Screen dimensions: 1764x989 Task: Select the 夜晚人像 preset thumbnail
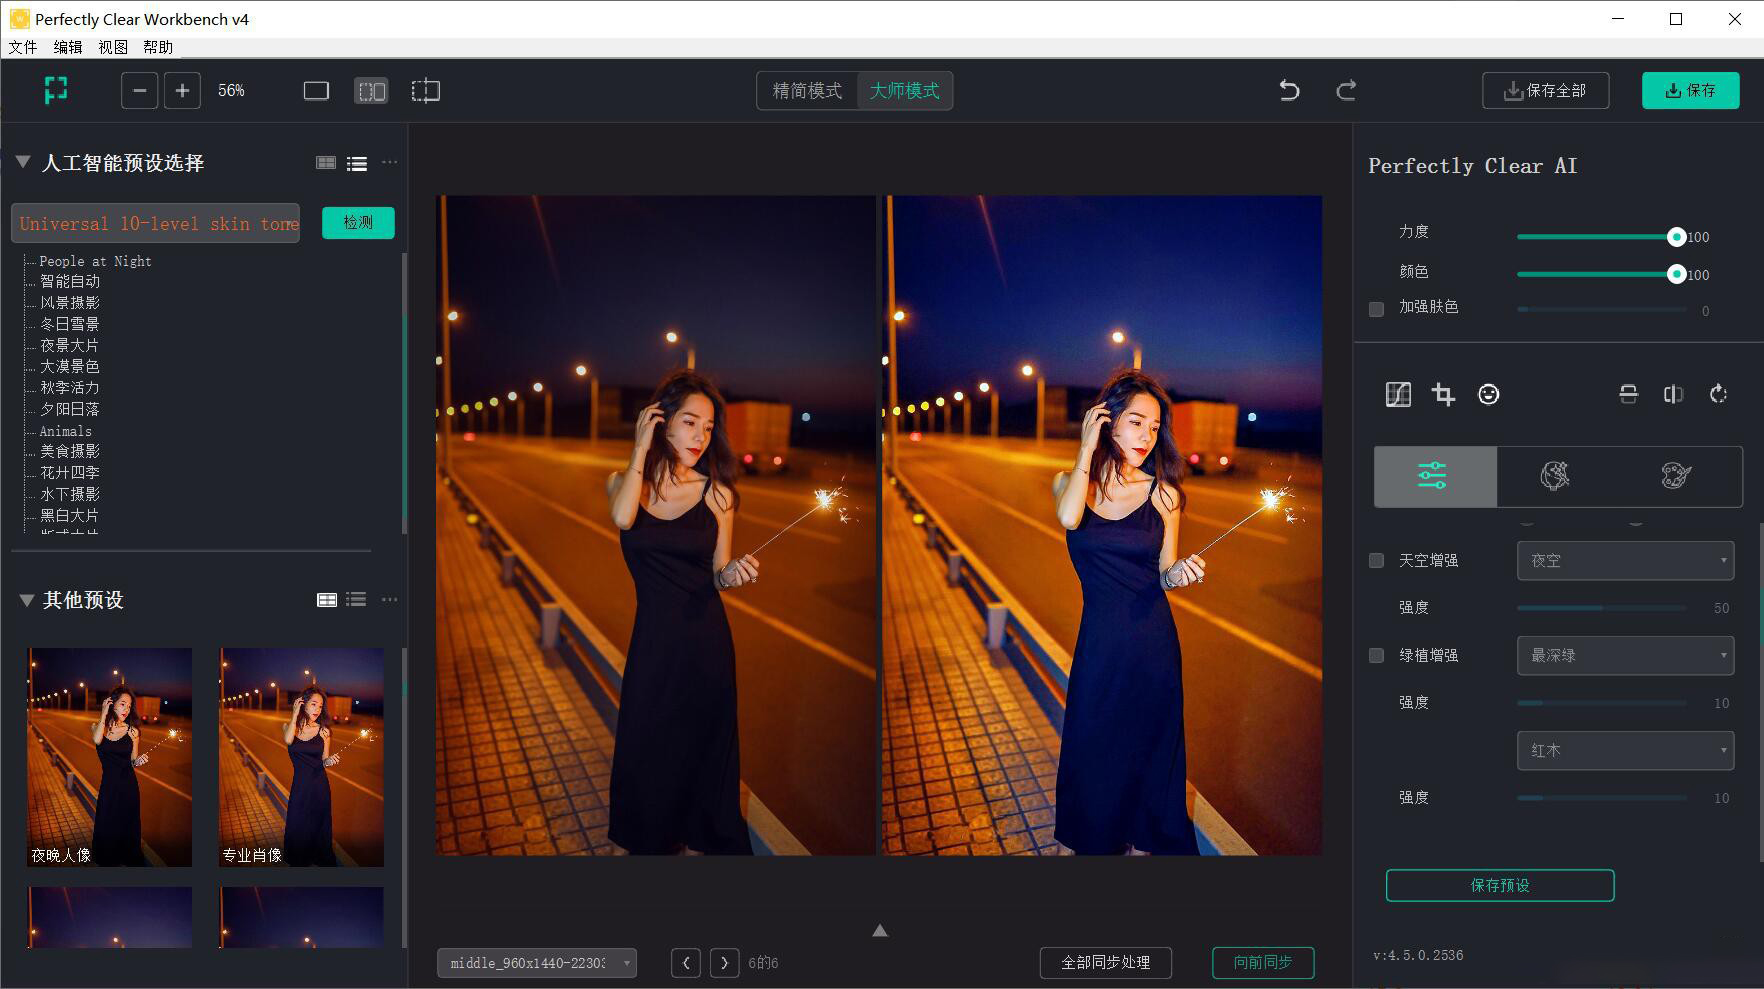pos(108,757)
